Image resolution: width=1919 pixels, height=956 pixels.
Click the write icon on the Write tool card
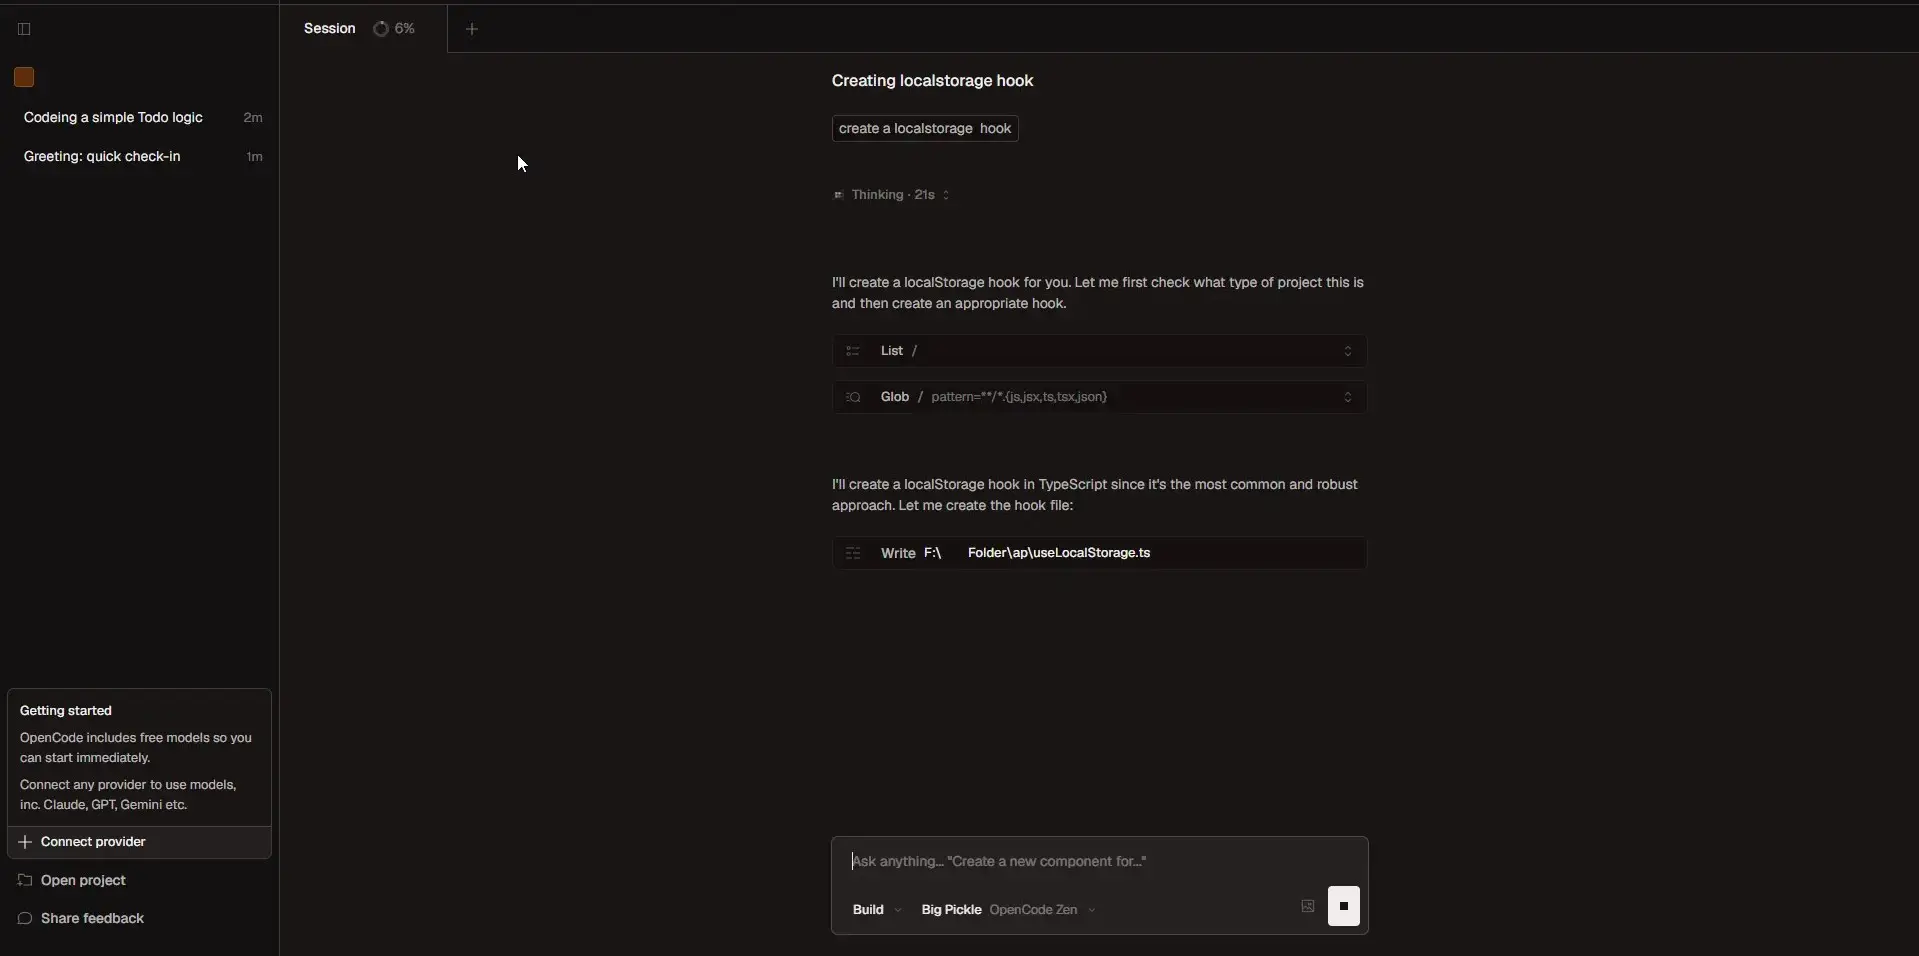[x=854, y=553]
